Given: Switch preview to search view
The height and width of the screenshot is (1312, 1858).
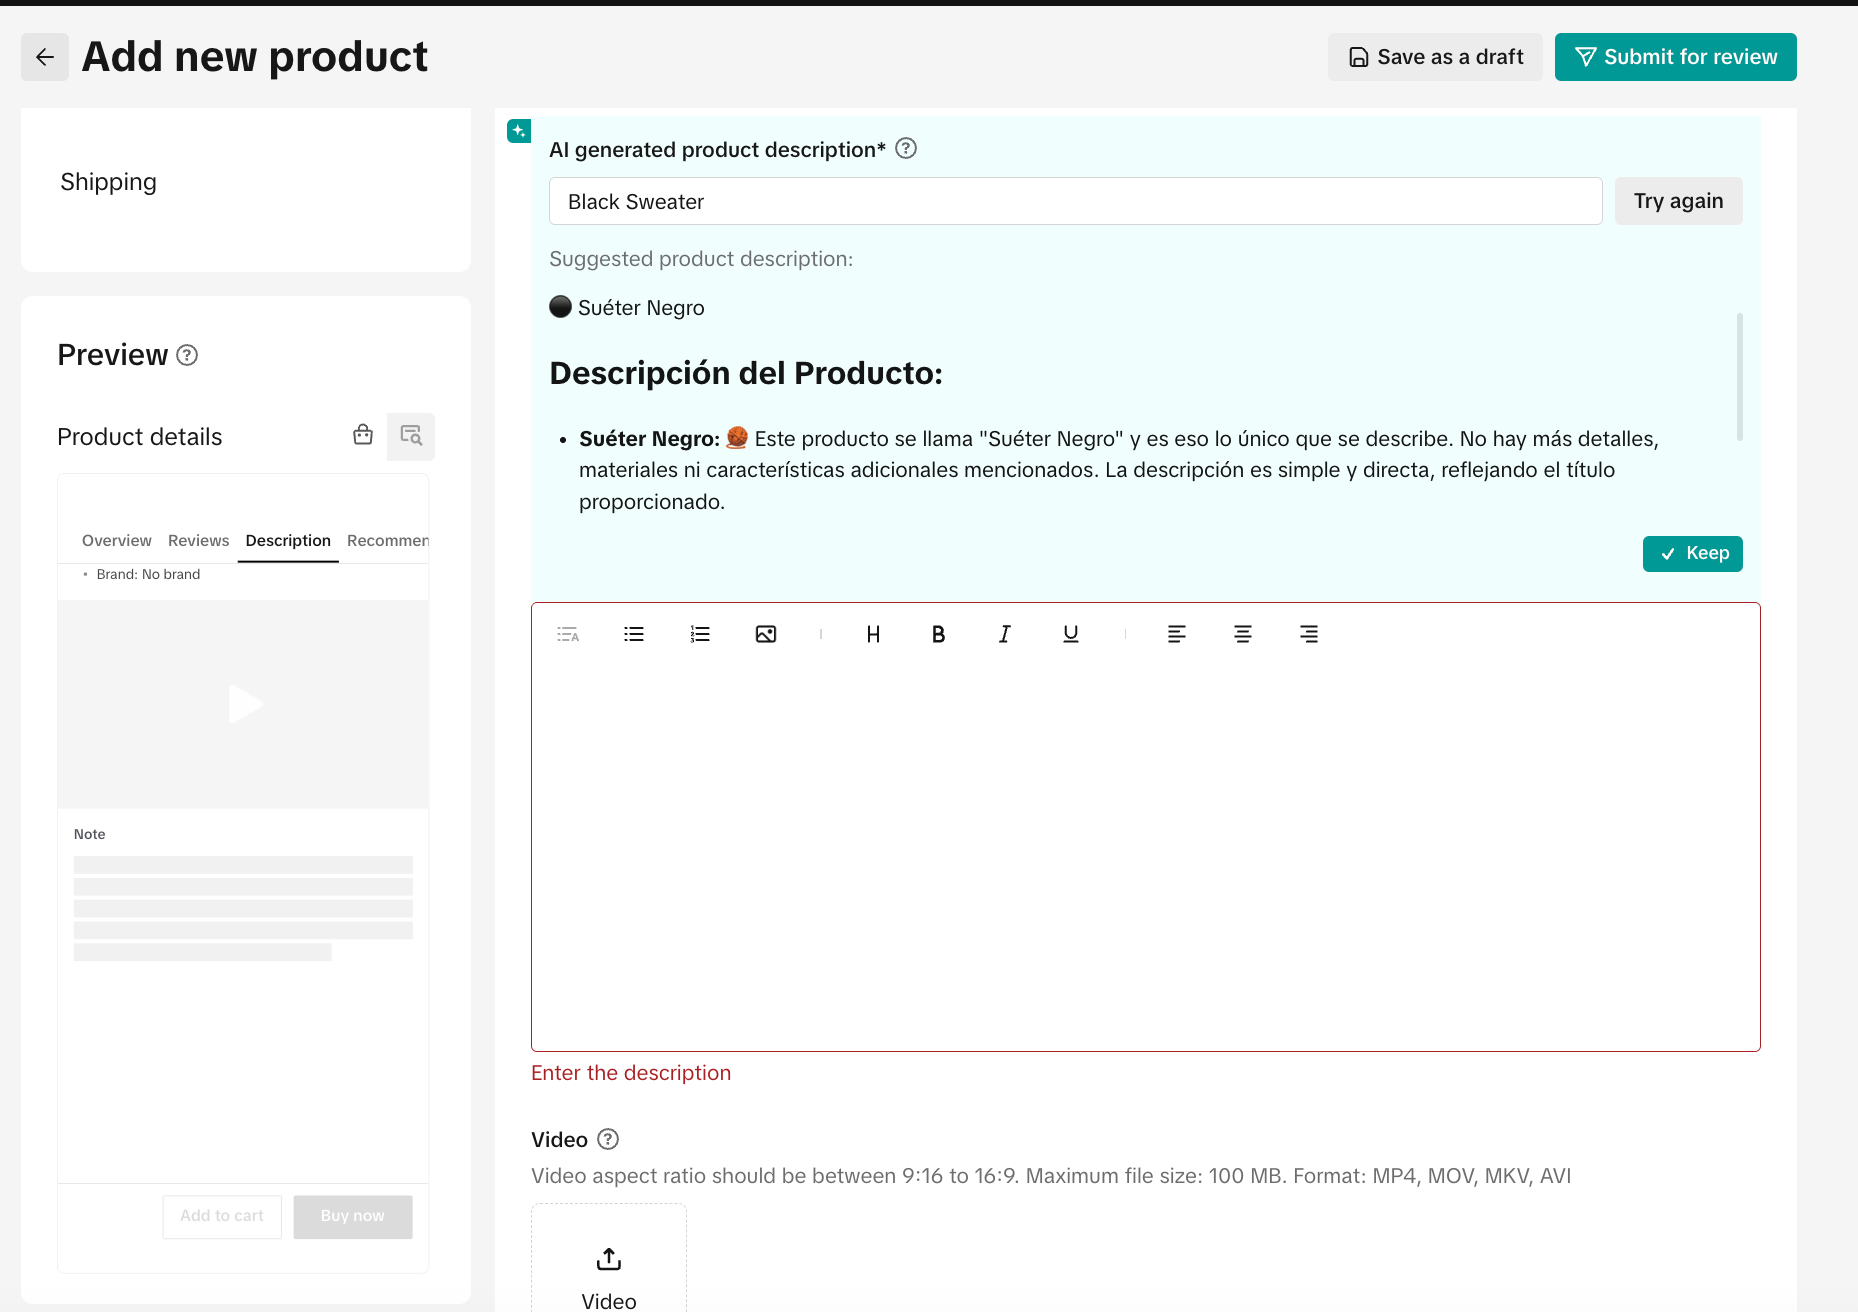Looking at the screenshot, I should point(411,436).
